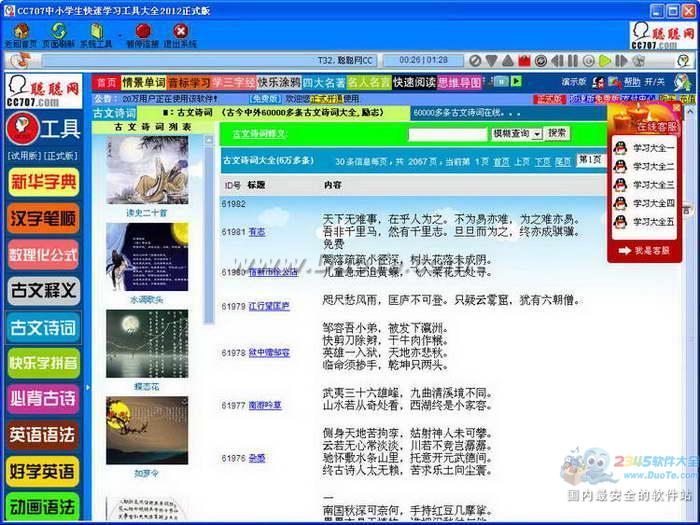The width and height of the screenshot is (700, 525).
Task: Click the music note icon in player bar
Action: 20,60
